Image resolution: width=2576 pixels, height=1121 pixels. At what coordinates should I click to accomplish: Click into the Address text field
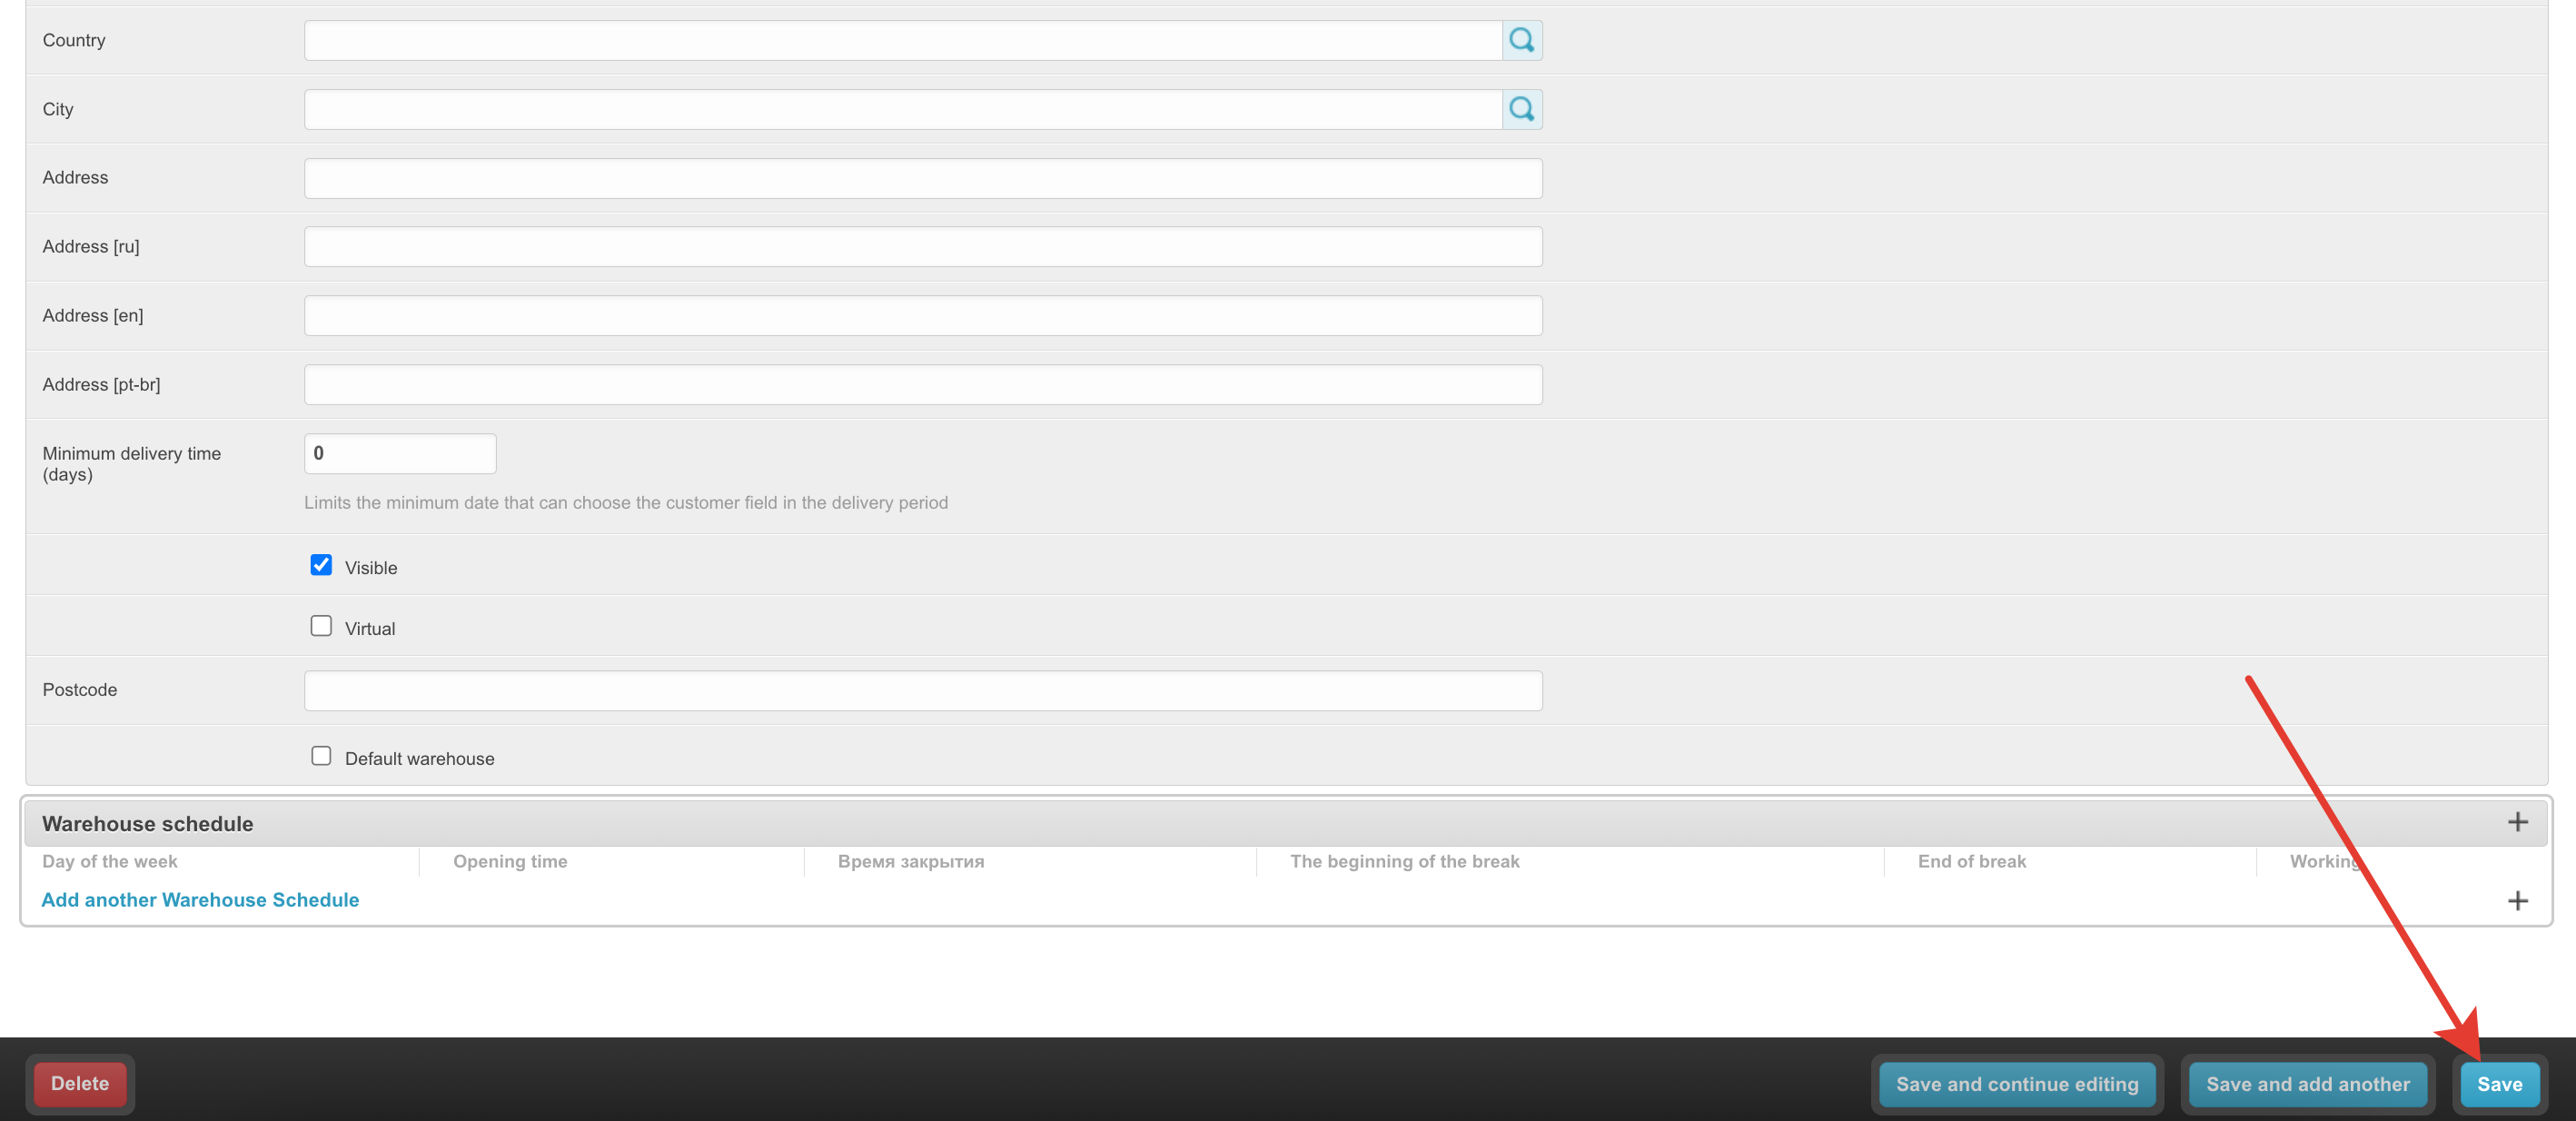click(922, 178)
